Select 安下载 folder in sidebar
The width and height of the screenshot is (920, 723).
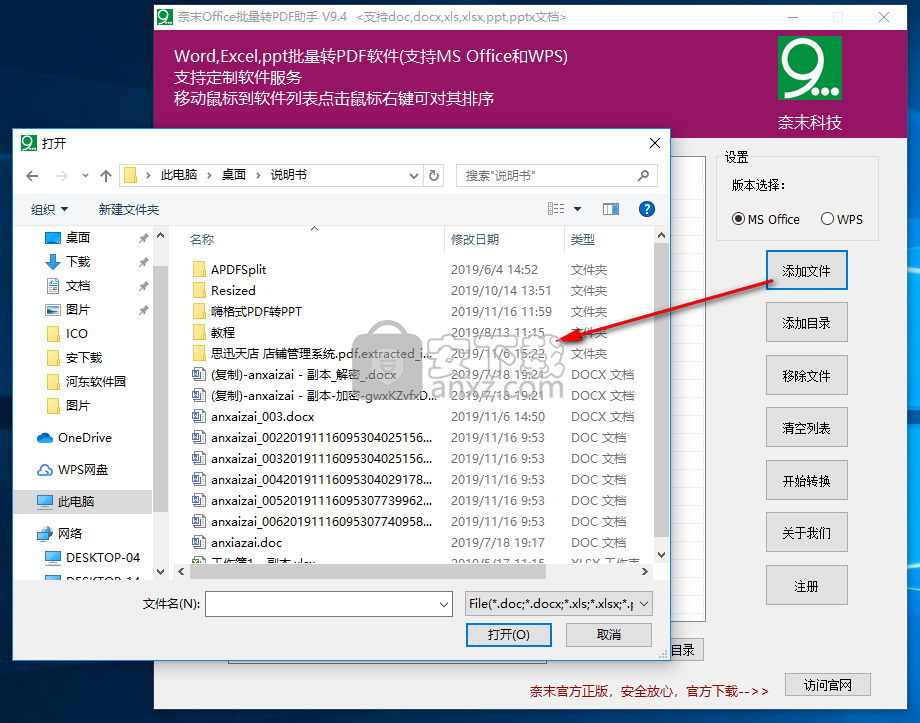83,358
